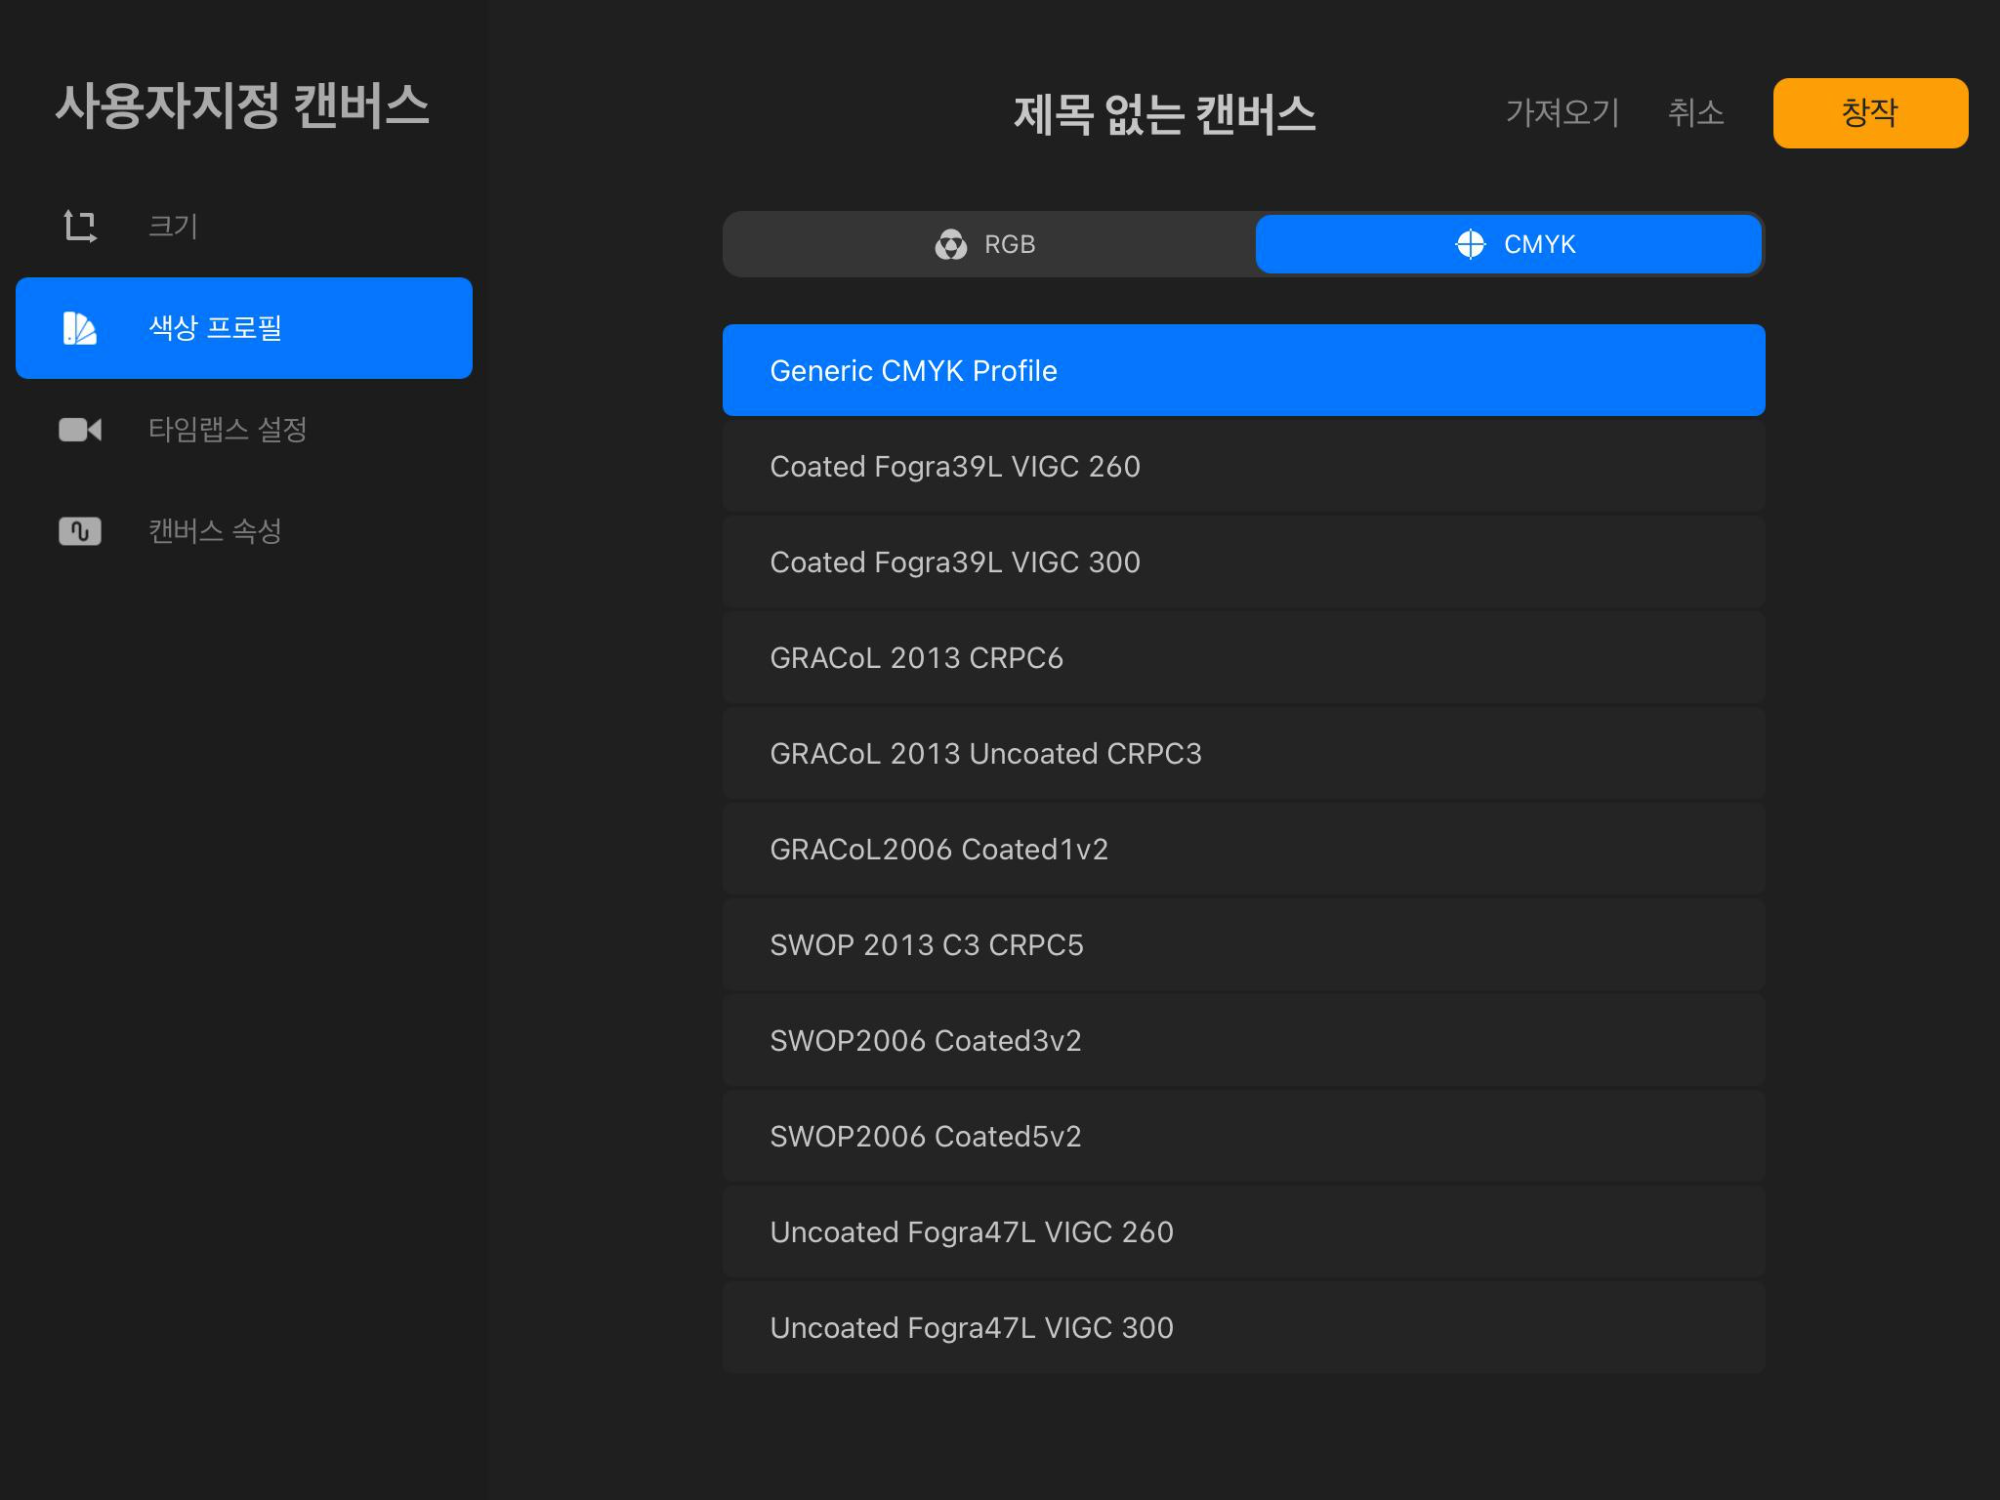This screenshot has width=2000, height=1500.
Task: Click the RGB color circles icon
Action: 950,244
